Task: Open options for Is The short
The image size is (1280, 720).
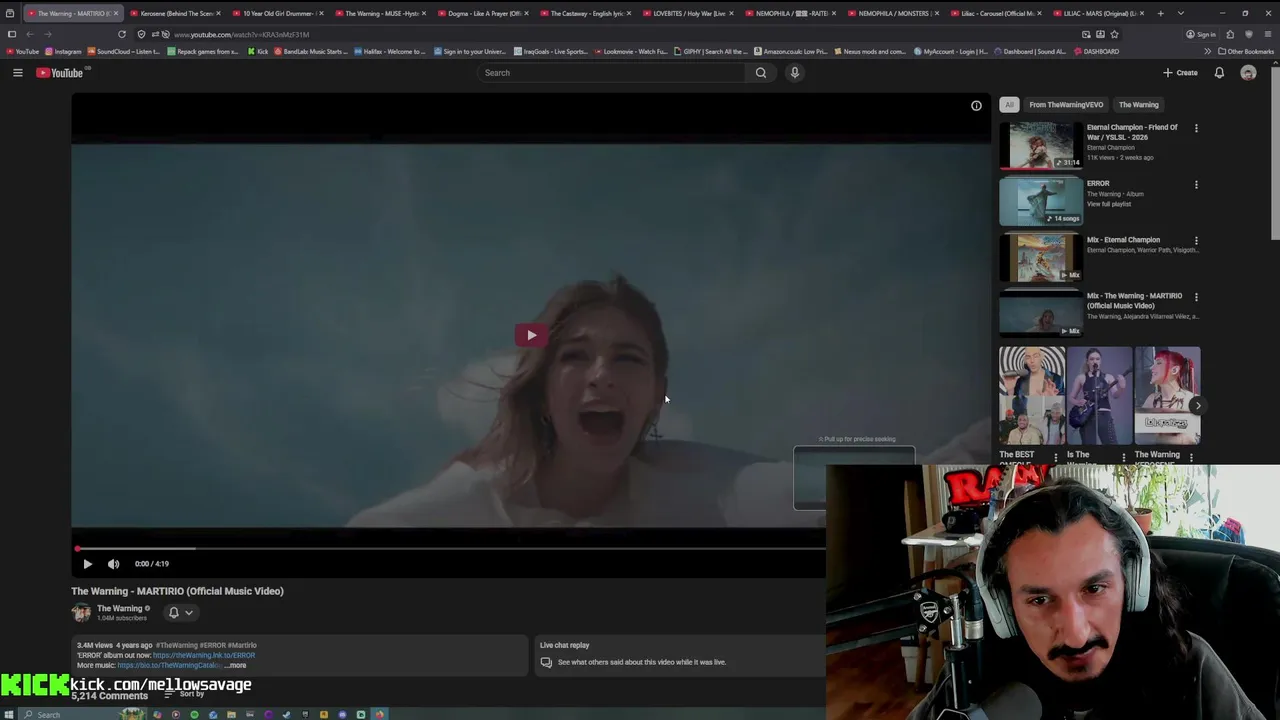Action: click(x=1123, y=457)
